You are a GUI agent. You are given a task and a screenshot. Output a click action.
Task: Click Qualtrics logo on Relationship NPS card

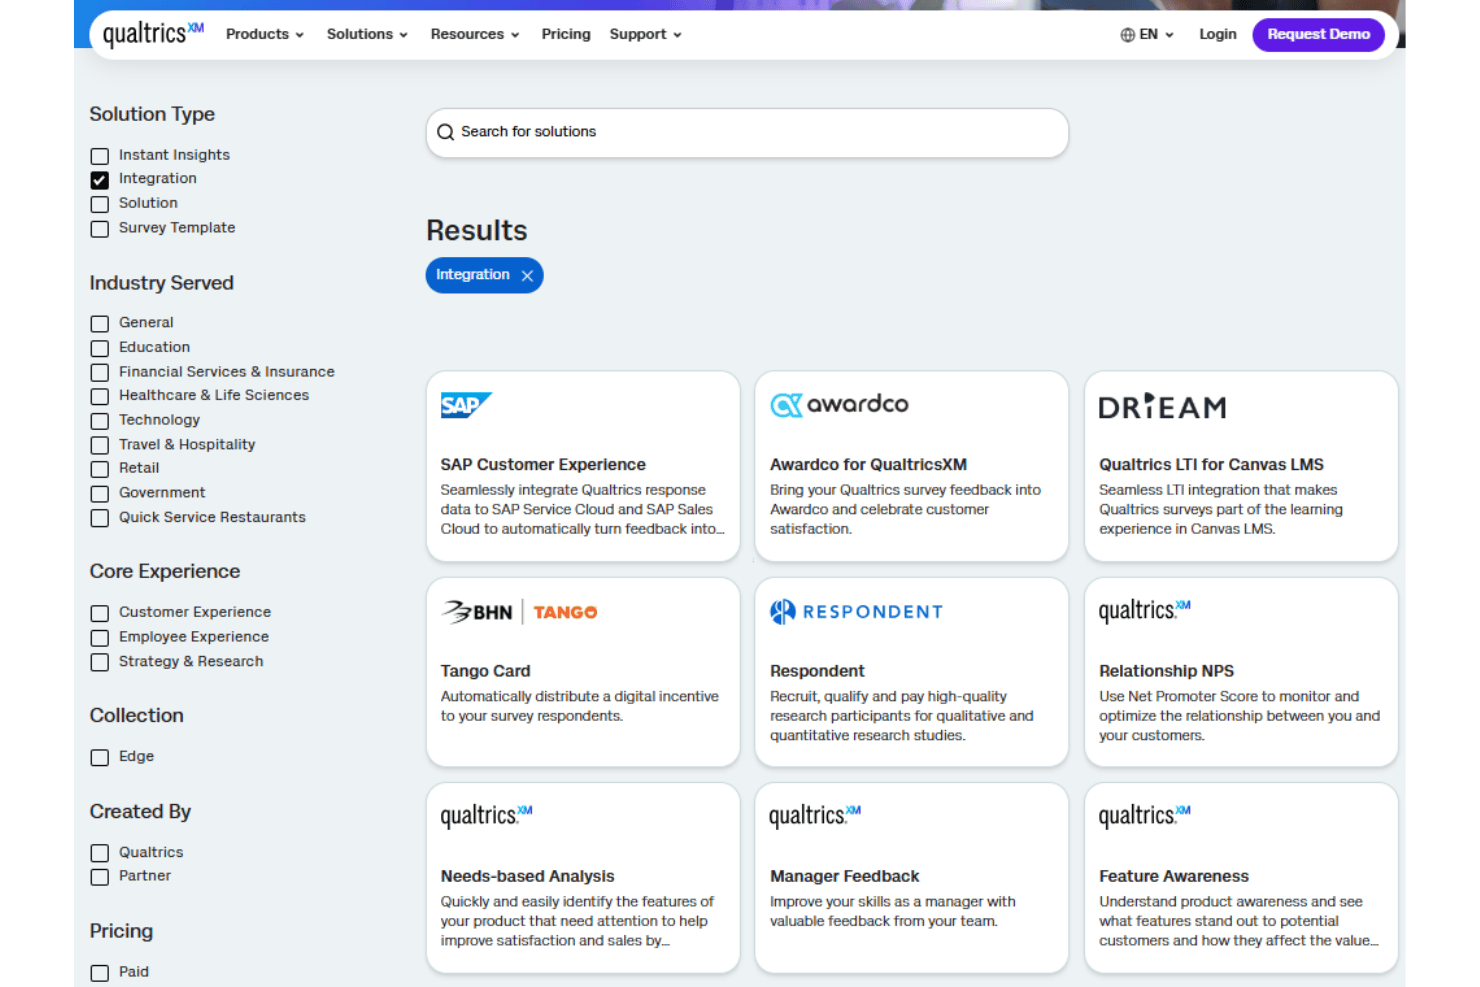pyautogui.click(x=1145, y=610)
